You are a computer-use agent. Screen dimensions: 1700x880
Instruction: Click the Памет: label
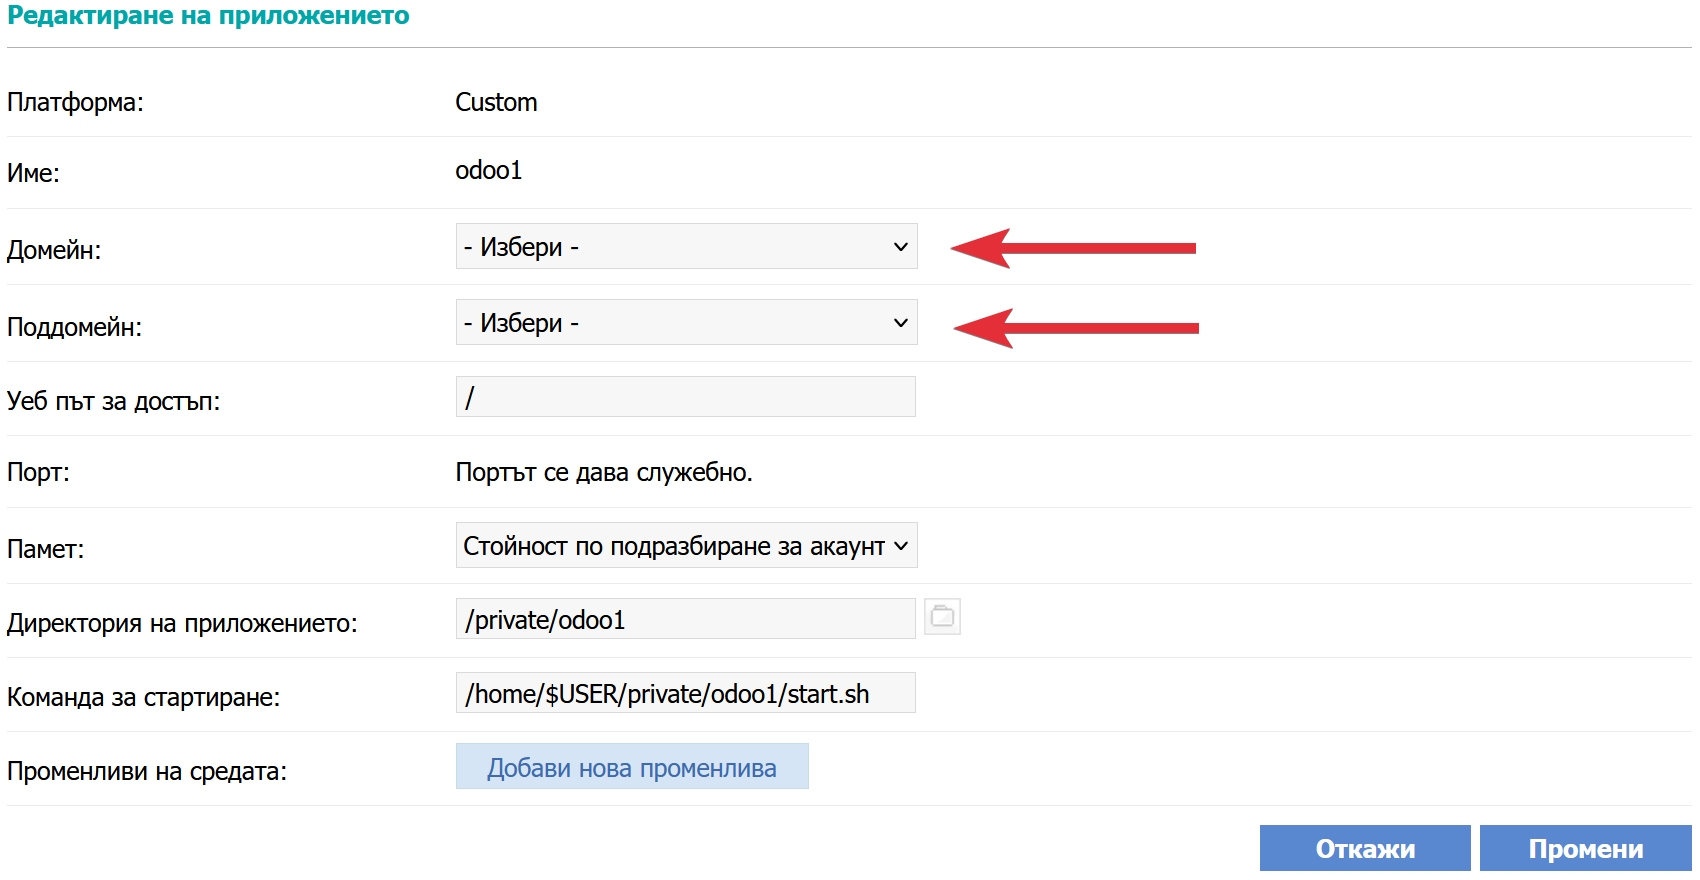pyautogui.click(x=45, y=549)
